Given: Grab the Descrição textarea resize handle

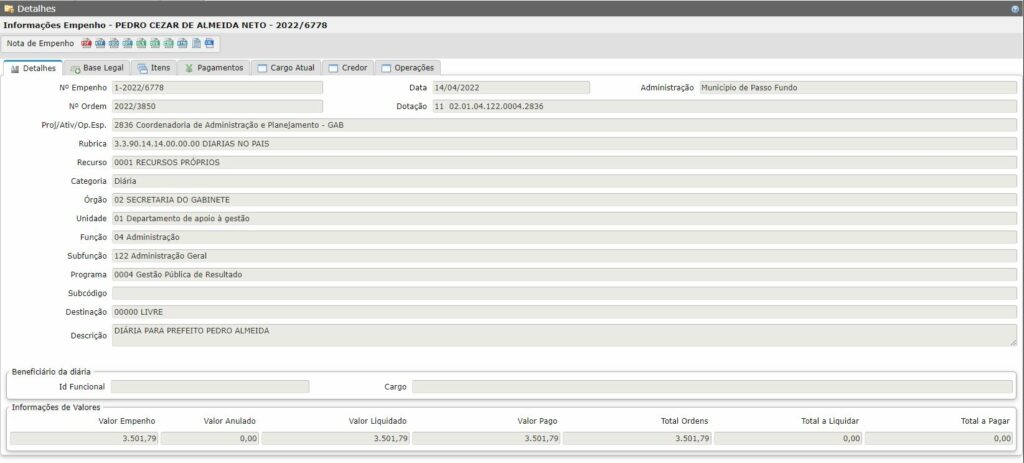Looking at the screenshot, I should (1012, 343).
